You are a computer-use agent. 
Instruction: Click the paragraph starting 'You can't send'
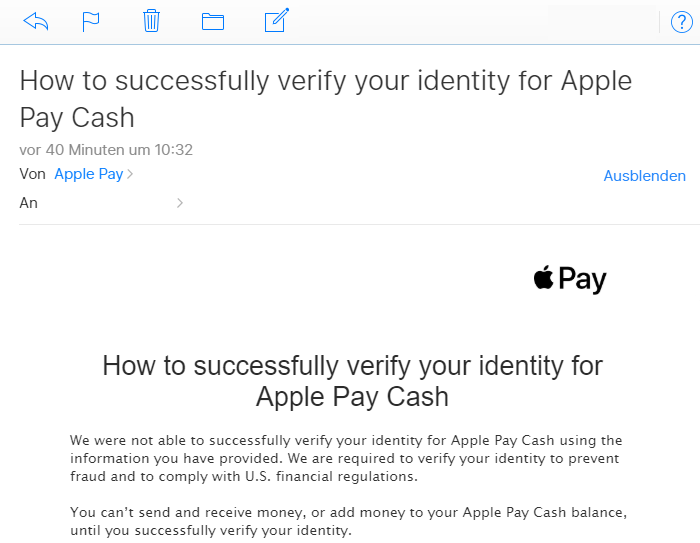coord(348,521)
